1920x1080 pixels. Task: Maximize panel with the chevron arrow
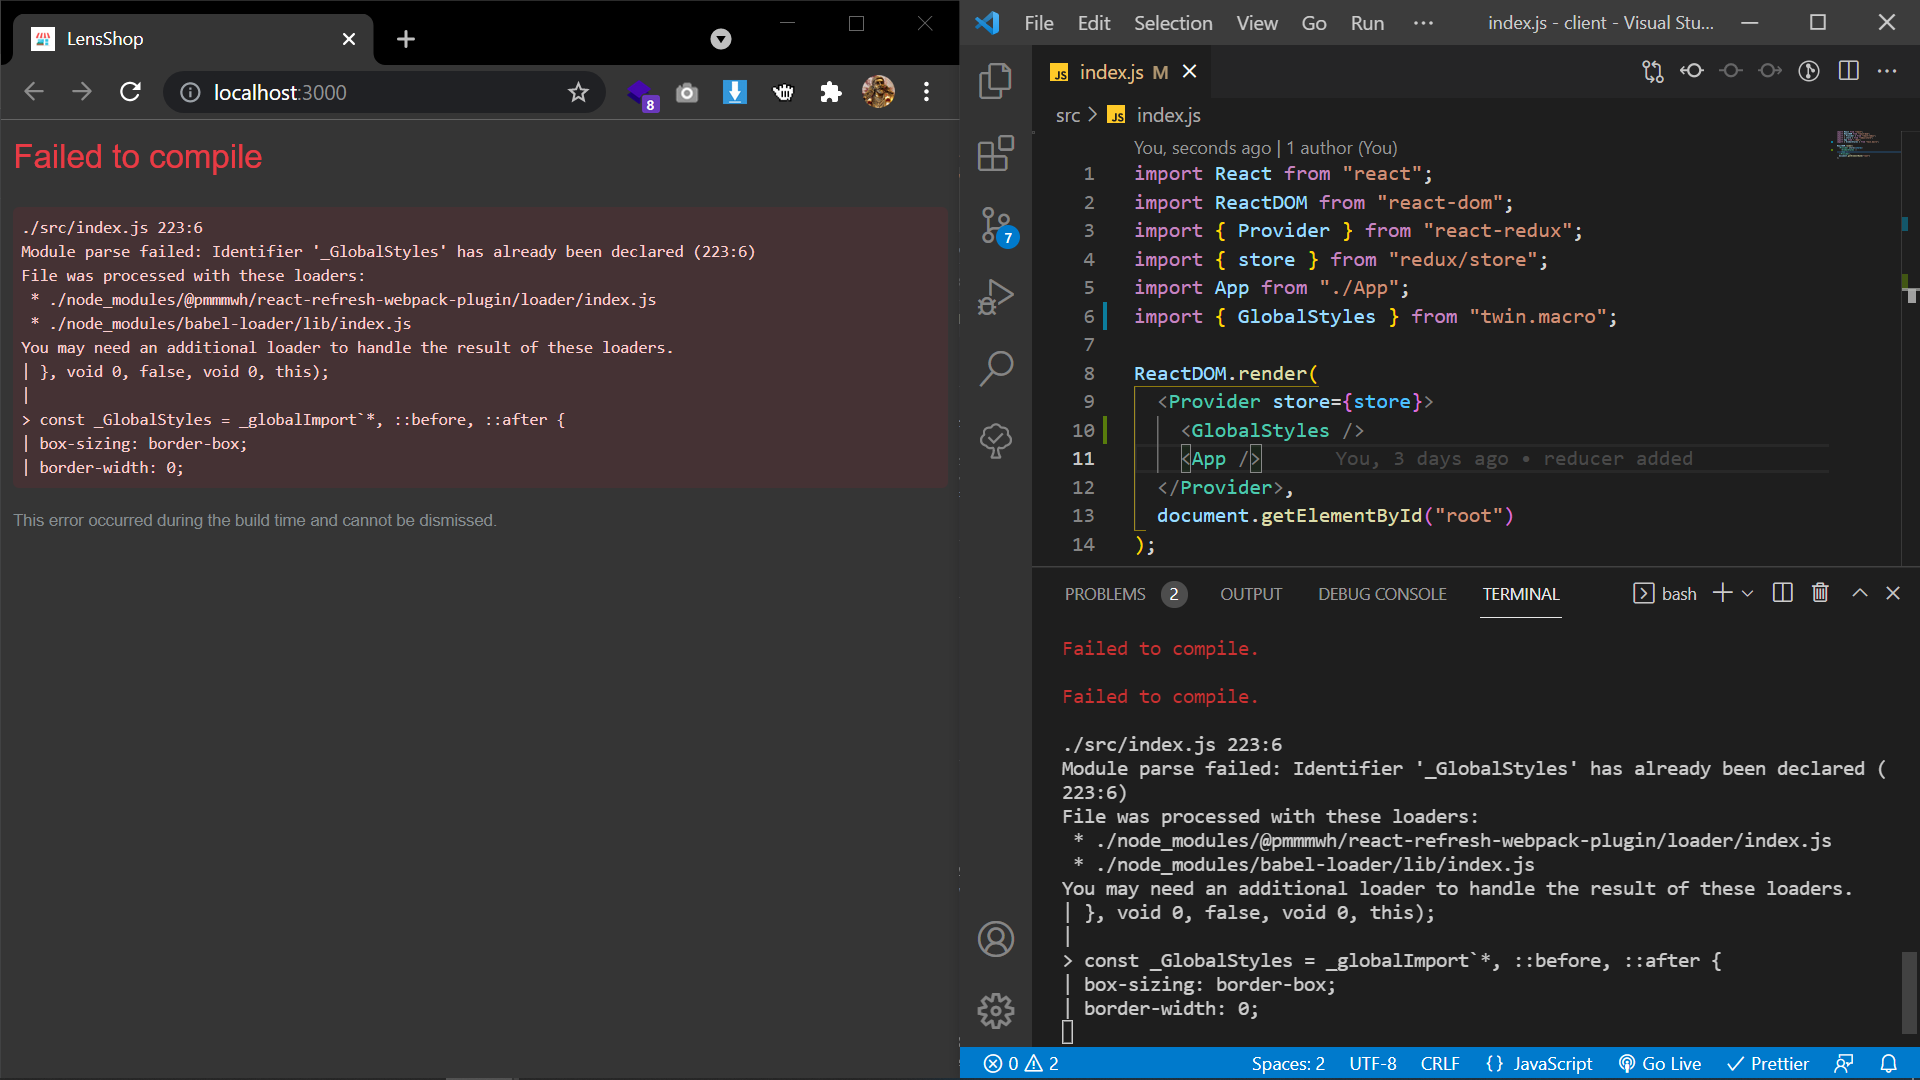[1859, 592]
